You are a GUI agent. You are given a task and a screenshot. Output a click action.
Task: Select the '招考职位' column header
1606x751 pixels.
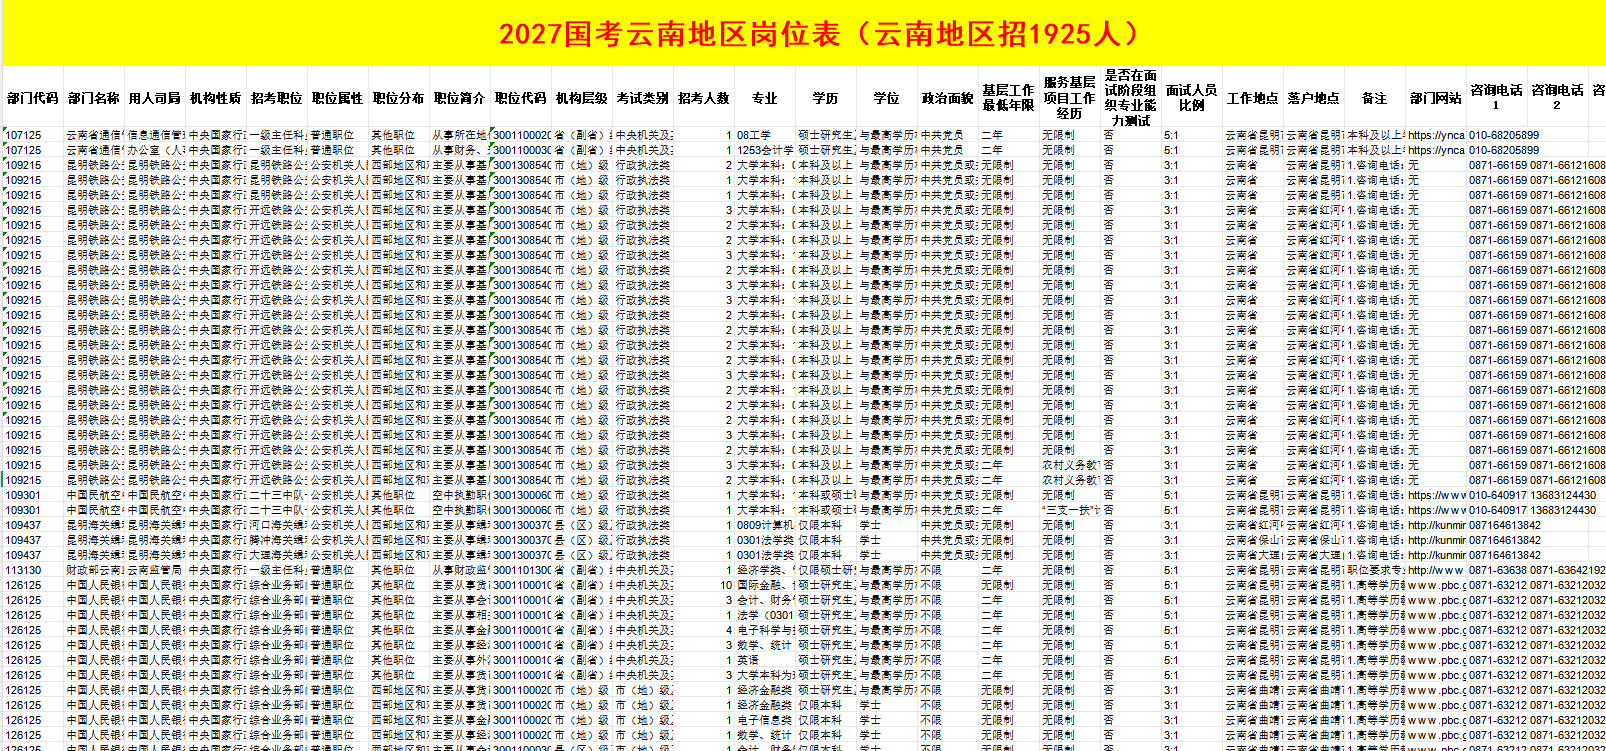click(277, 98)
